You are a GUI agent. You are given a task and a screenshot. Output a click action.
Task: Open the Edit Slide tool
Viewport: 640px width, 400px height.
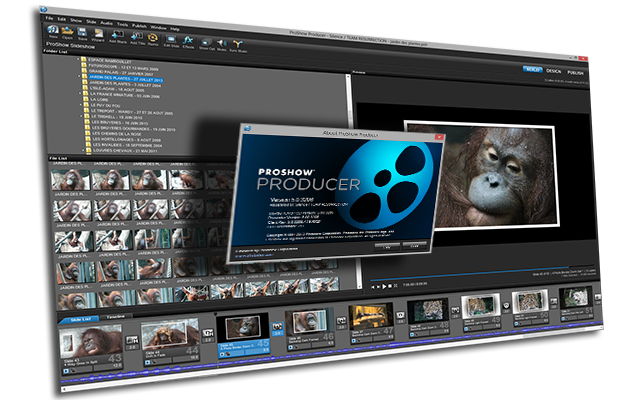point(171,41)
